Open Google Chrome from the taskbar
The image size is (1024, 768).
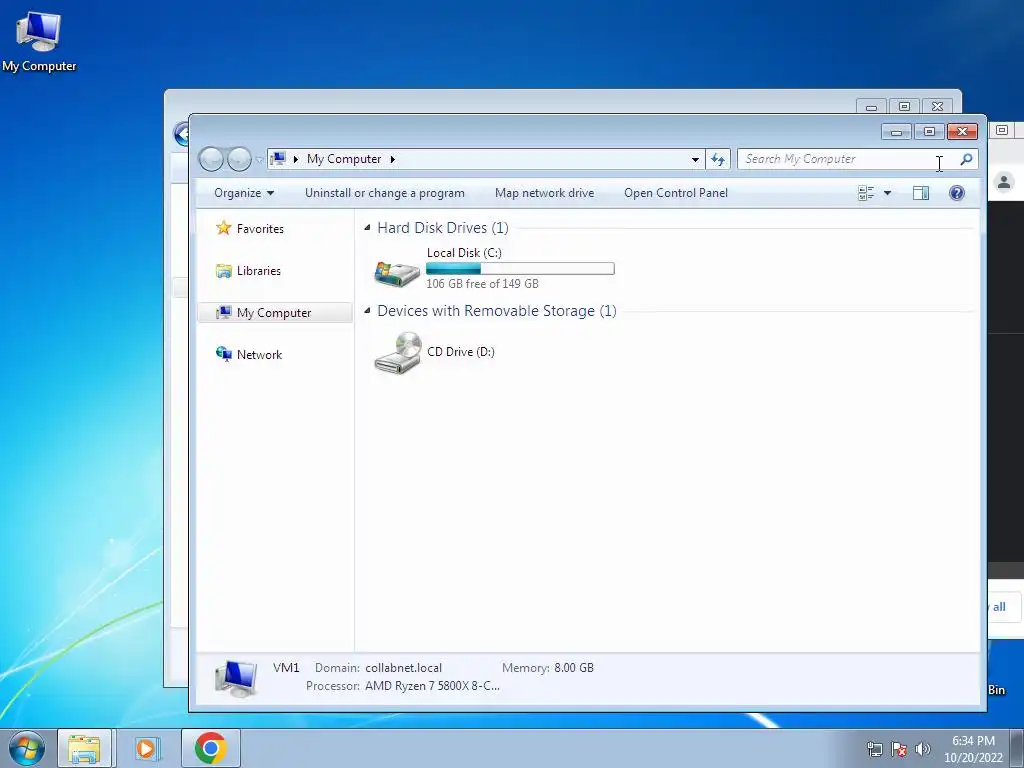point(210,748)
